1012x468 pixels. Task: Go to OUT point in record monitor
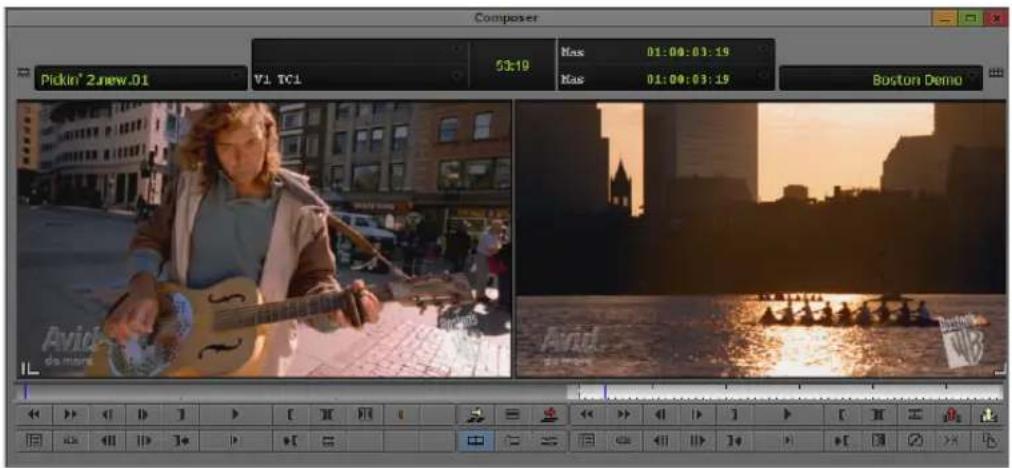pos(735,440)
